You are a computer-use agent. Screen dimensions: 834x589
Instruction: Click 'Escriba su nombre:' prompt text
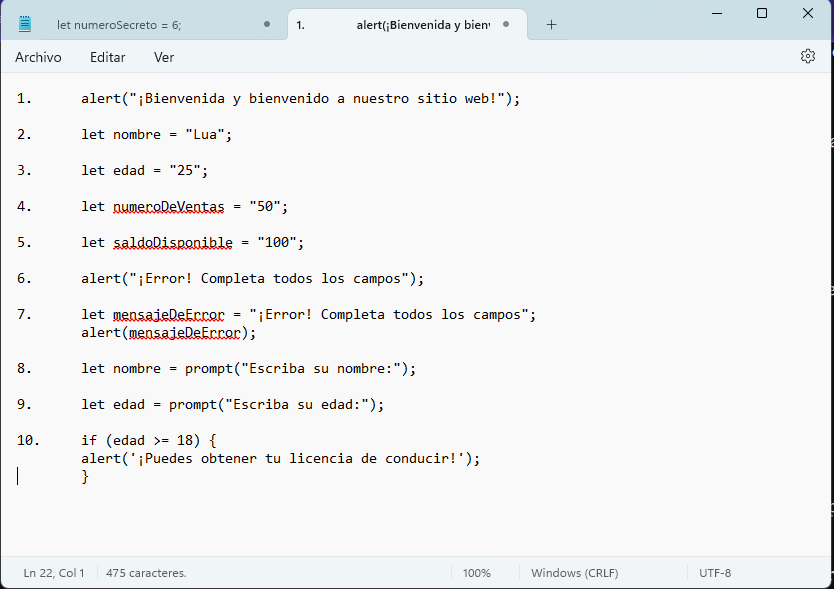(x=321, y=369)
